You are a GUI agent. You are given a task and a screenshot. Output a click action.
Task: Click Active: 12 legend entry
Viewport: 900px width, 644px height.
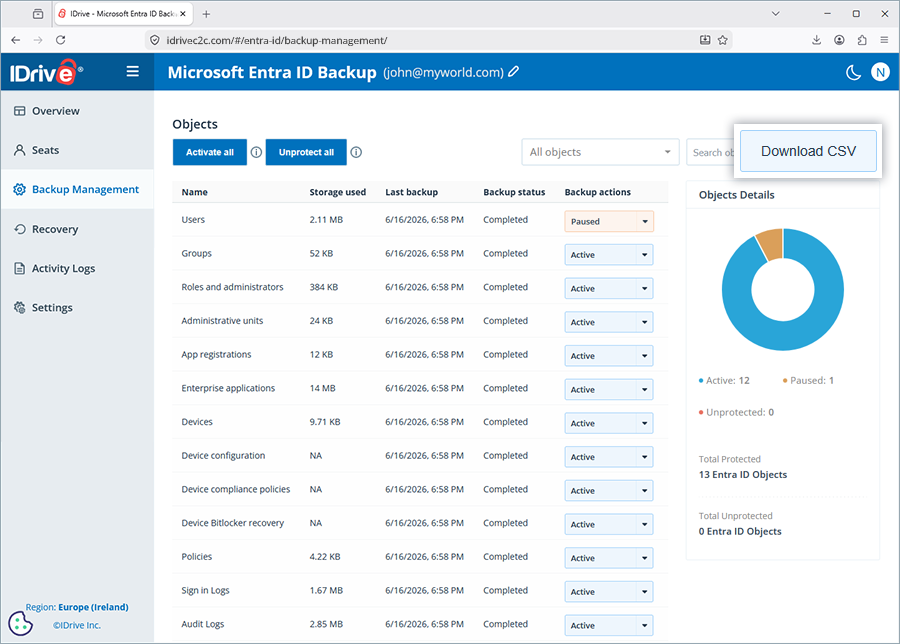[x=724, y=381]
